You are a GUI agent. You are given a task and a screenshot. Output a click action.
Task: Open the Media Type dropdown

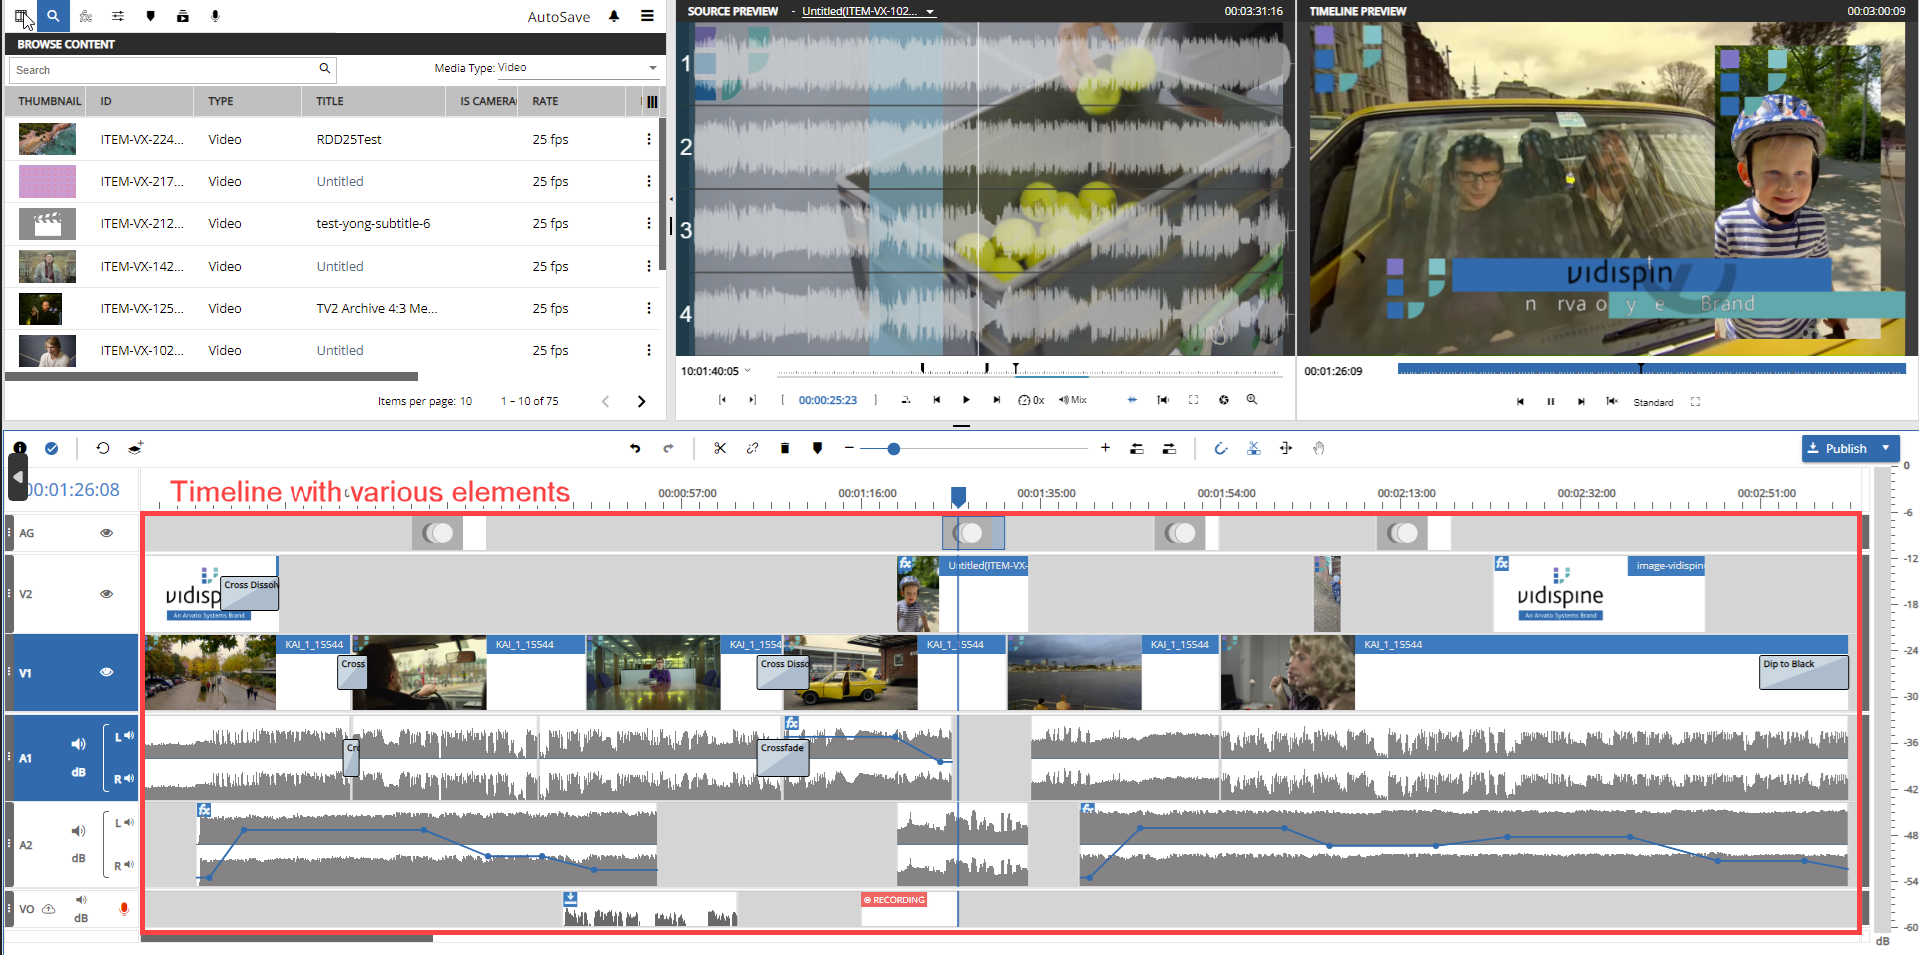tap(652, 68)
